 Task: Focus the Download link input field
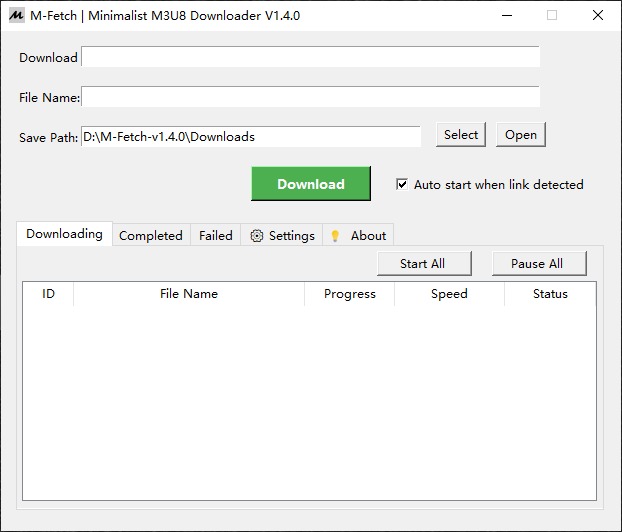pyautogui.click(x=311, y=57)
